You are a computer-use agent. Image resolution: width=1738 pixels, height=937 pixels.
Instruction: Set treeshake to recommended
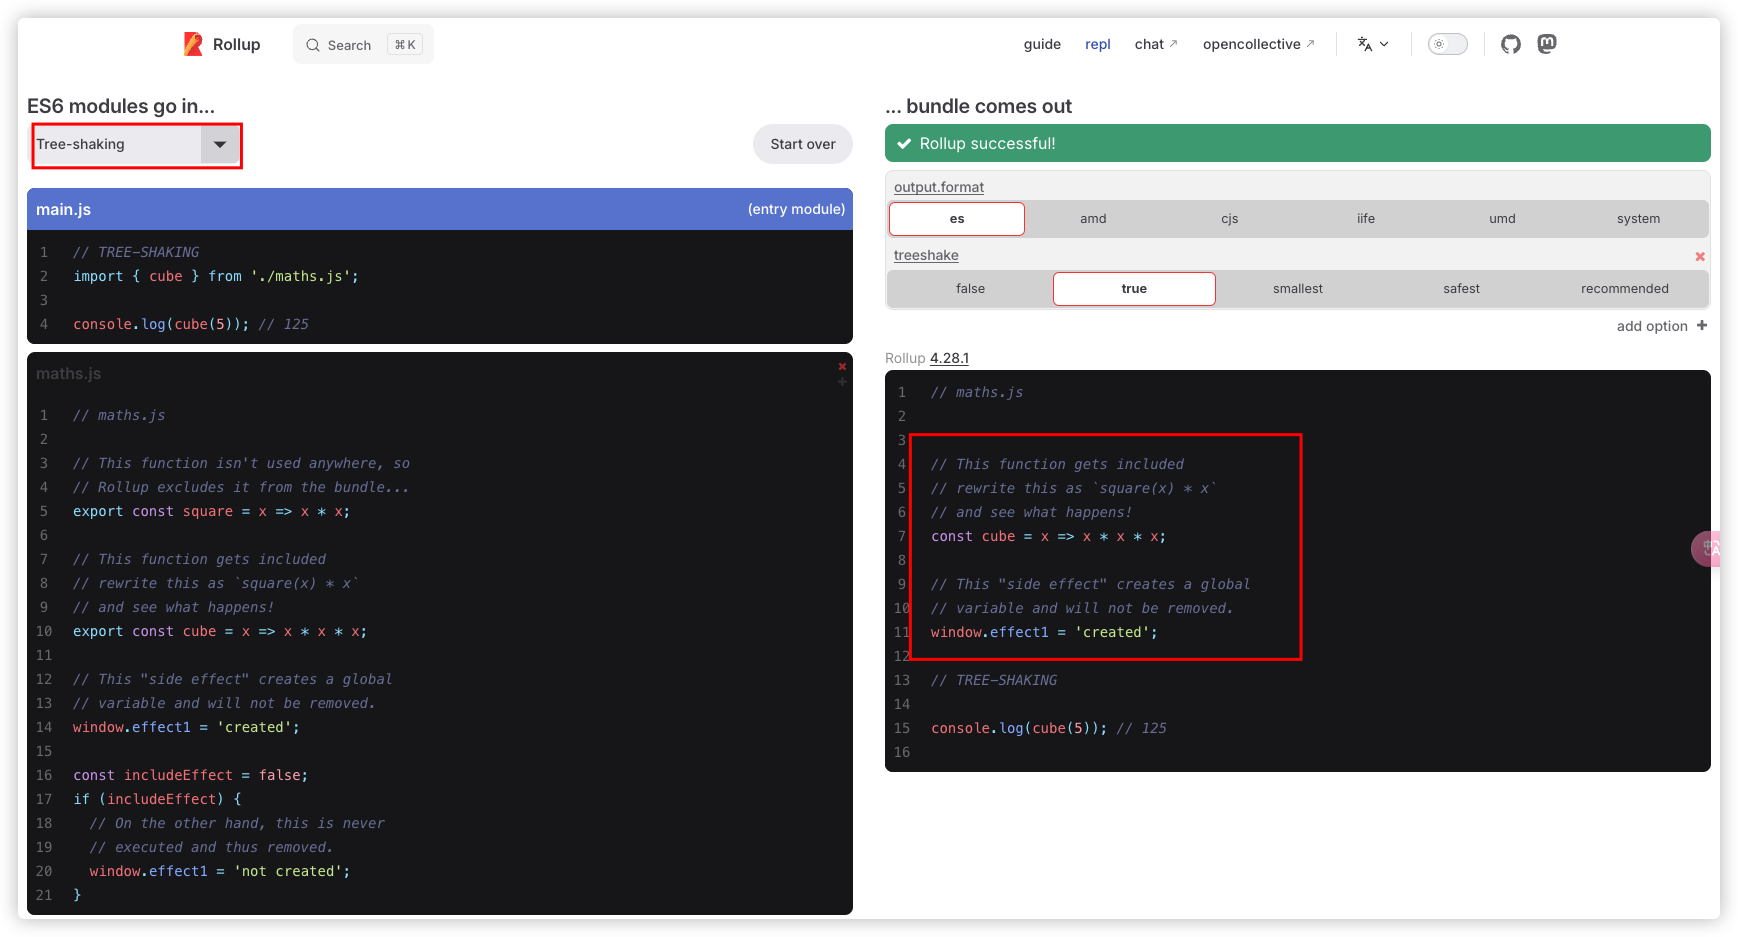click(x=1624, y=289)
